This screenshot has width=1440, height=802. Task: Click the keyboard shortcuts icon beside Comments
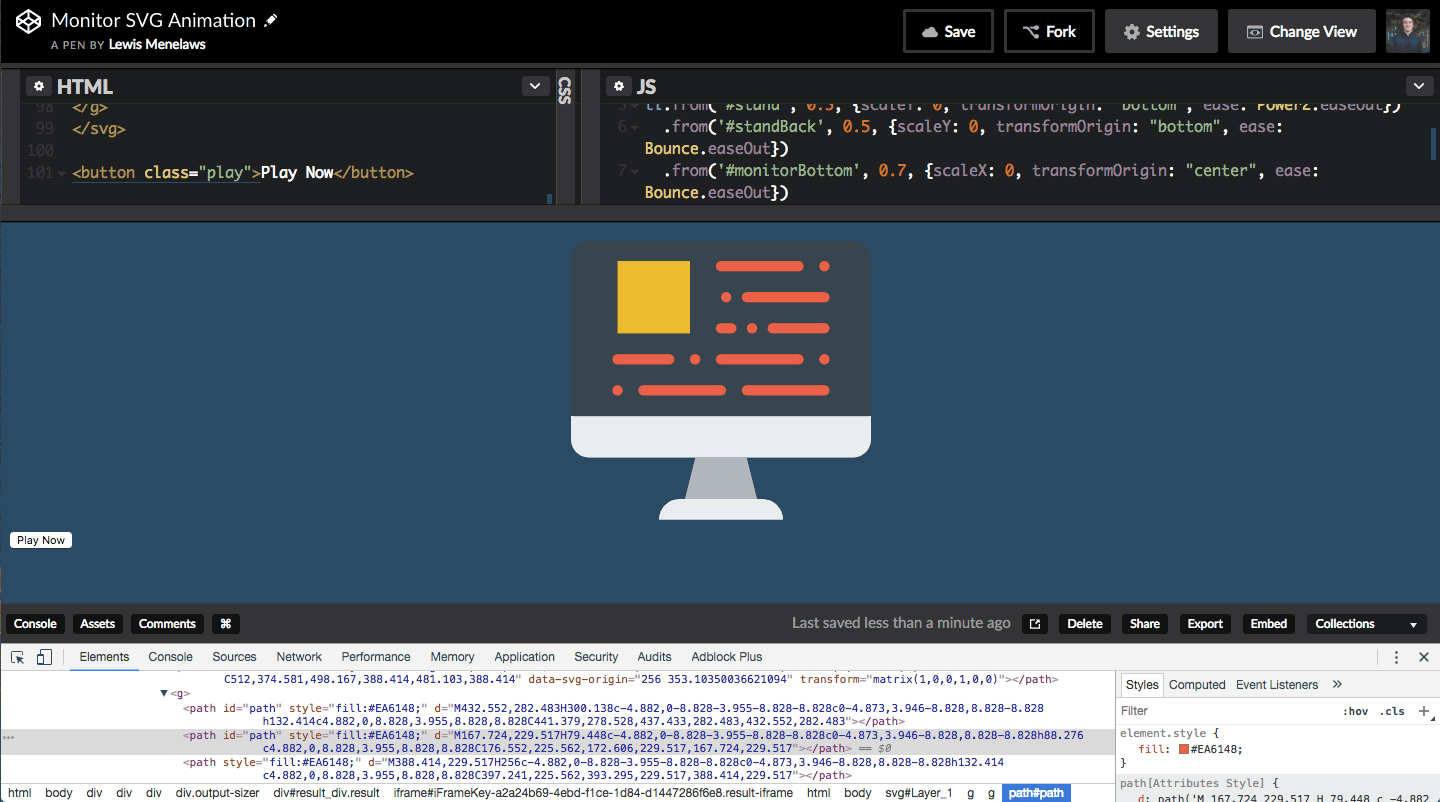coord(225,623)
